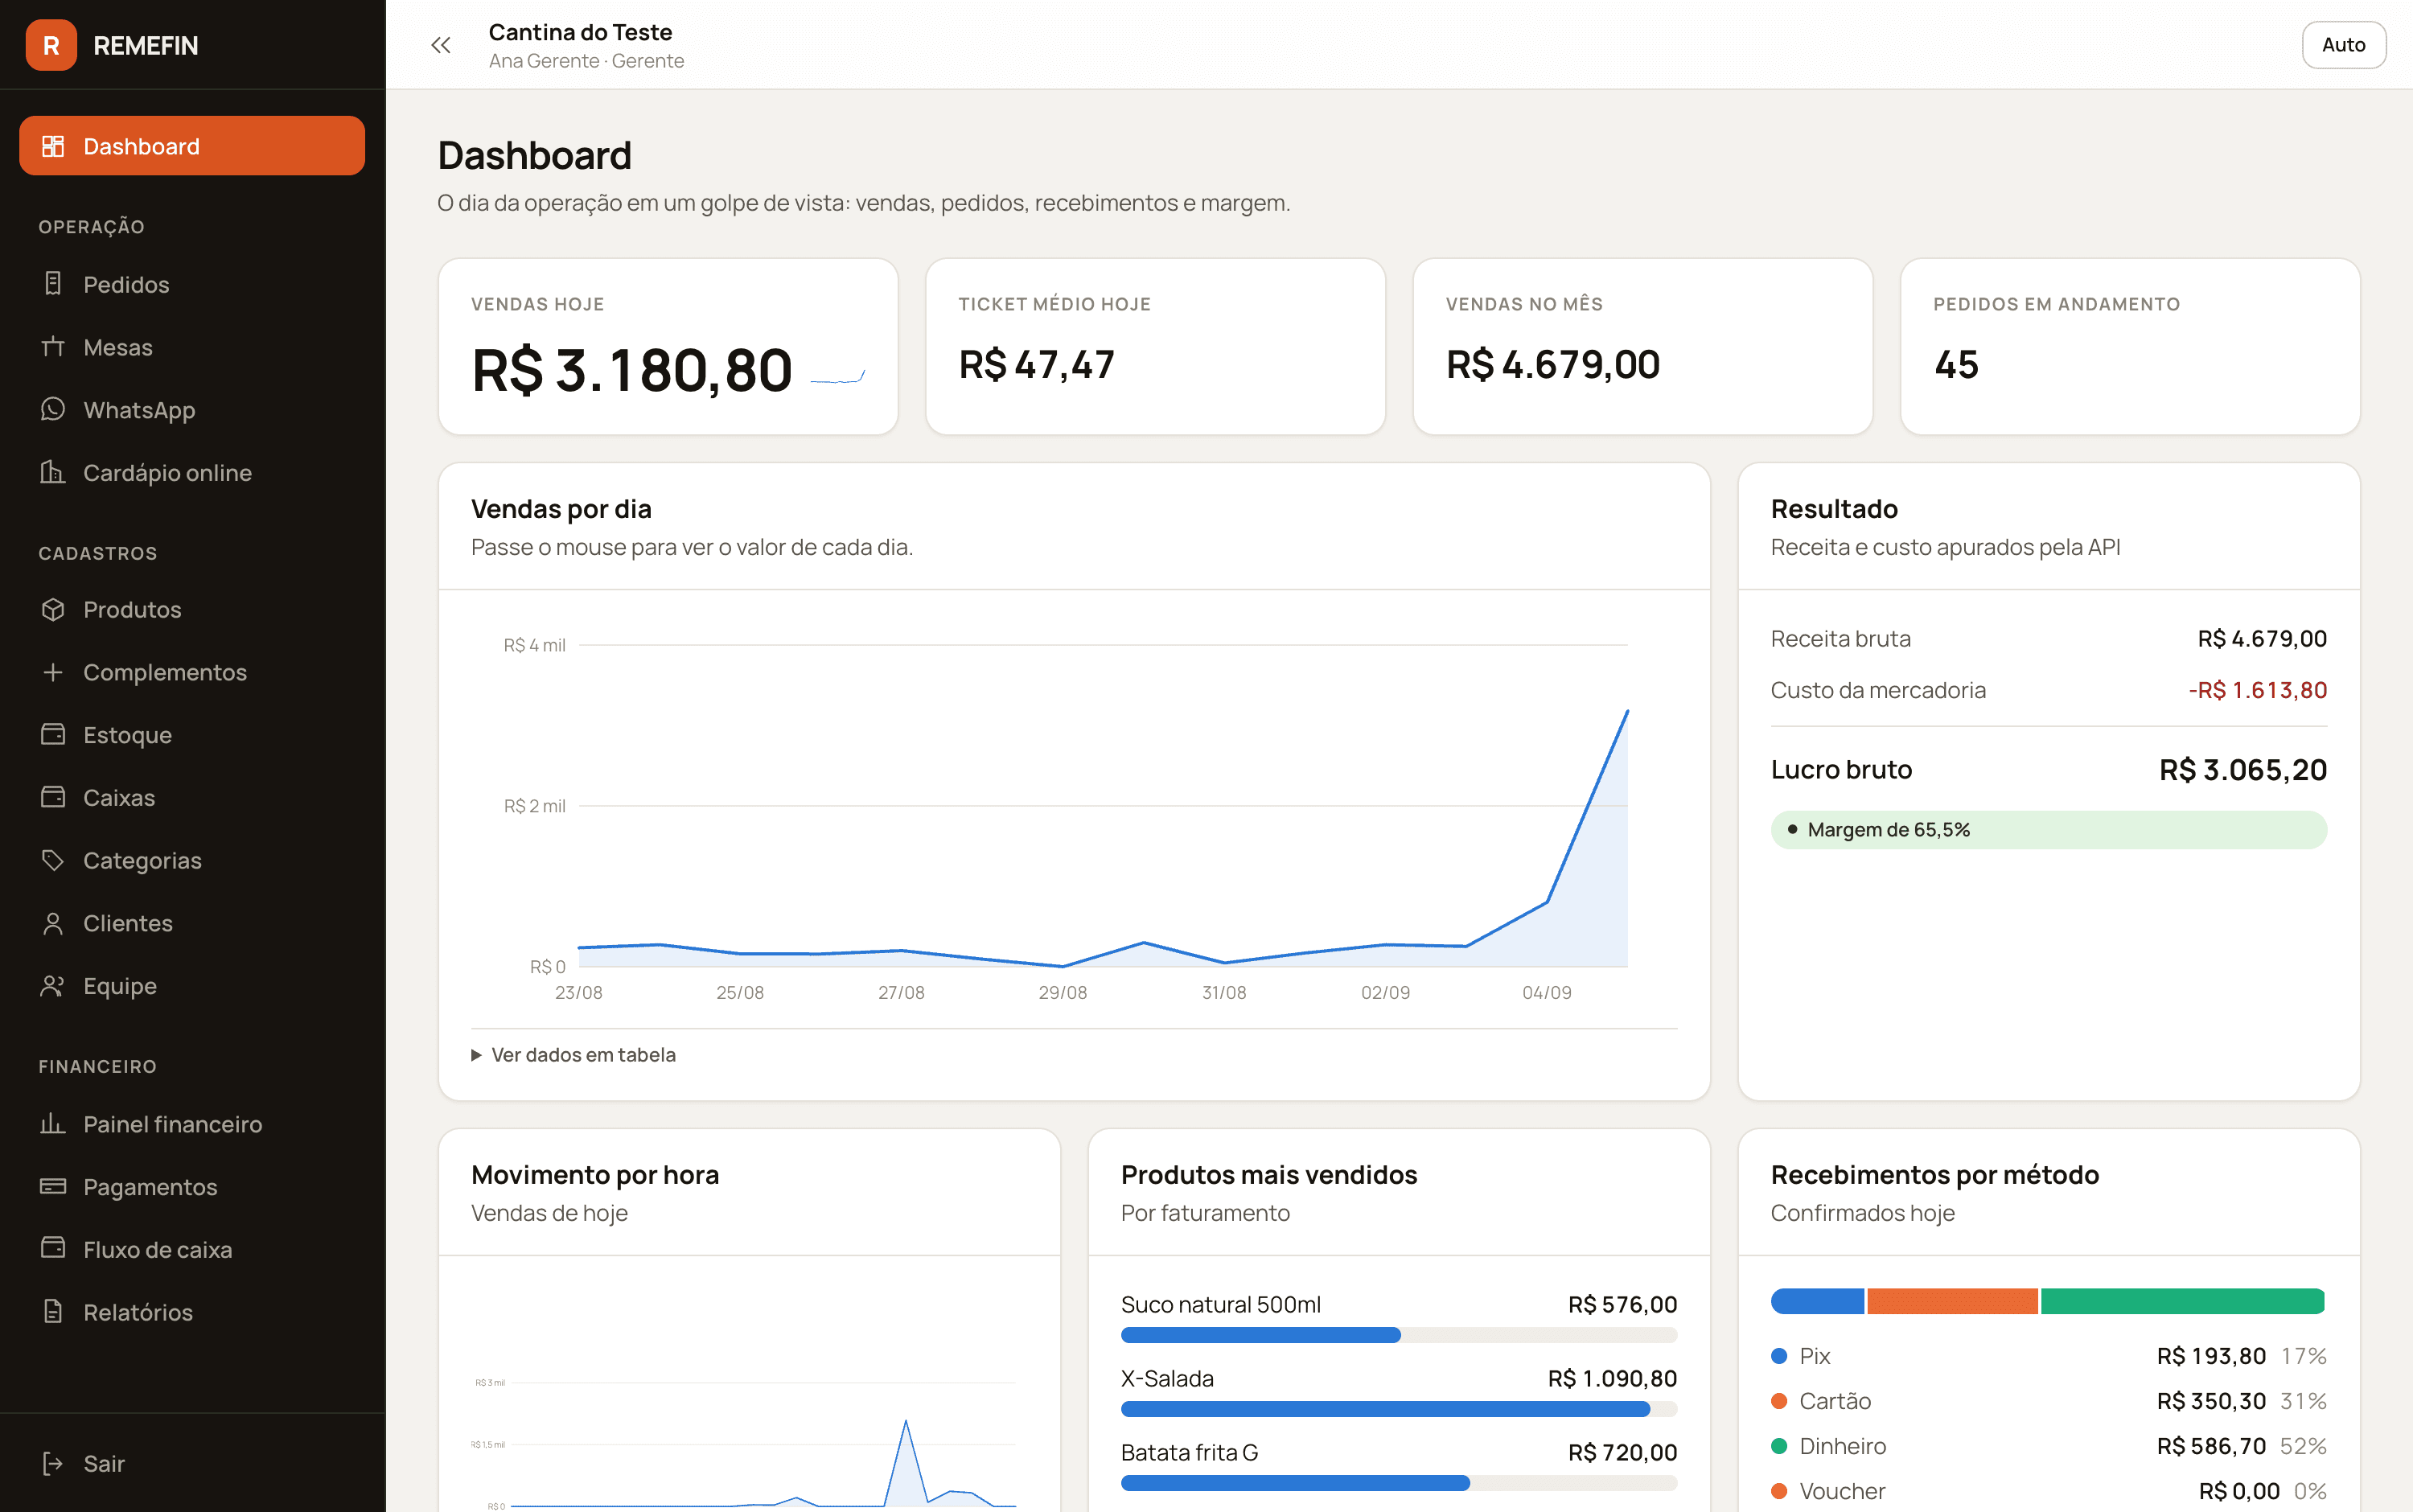Click the Cantina do Teste store name
The image size is (2413, 1512).
click(580, 32)
